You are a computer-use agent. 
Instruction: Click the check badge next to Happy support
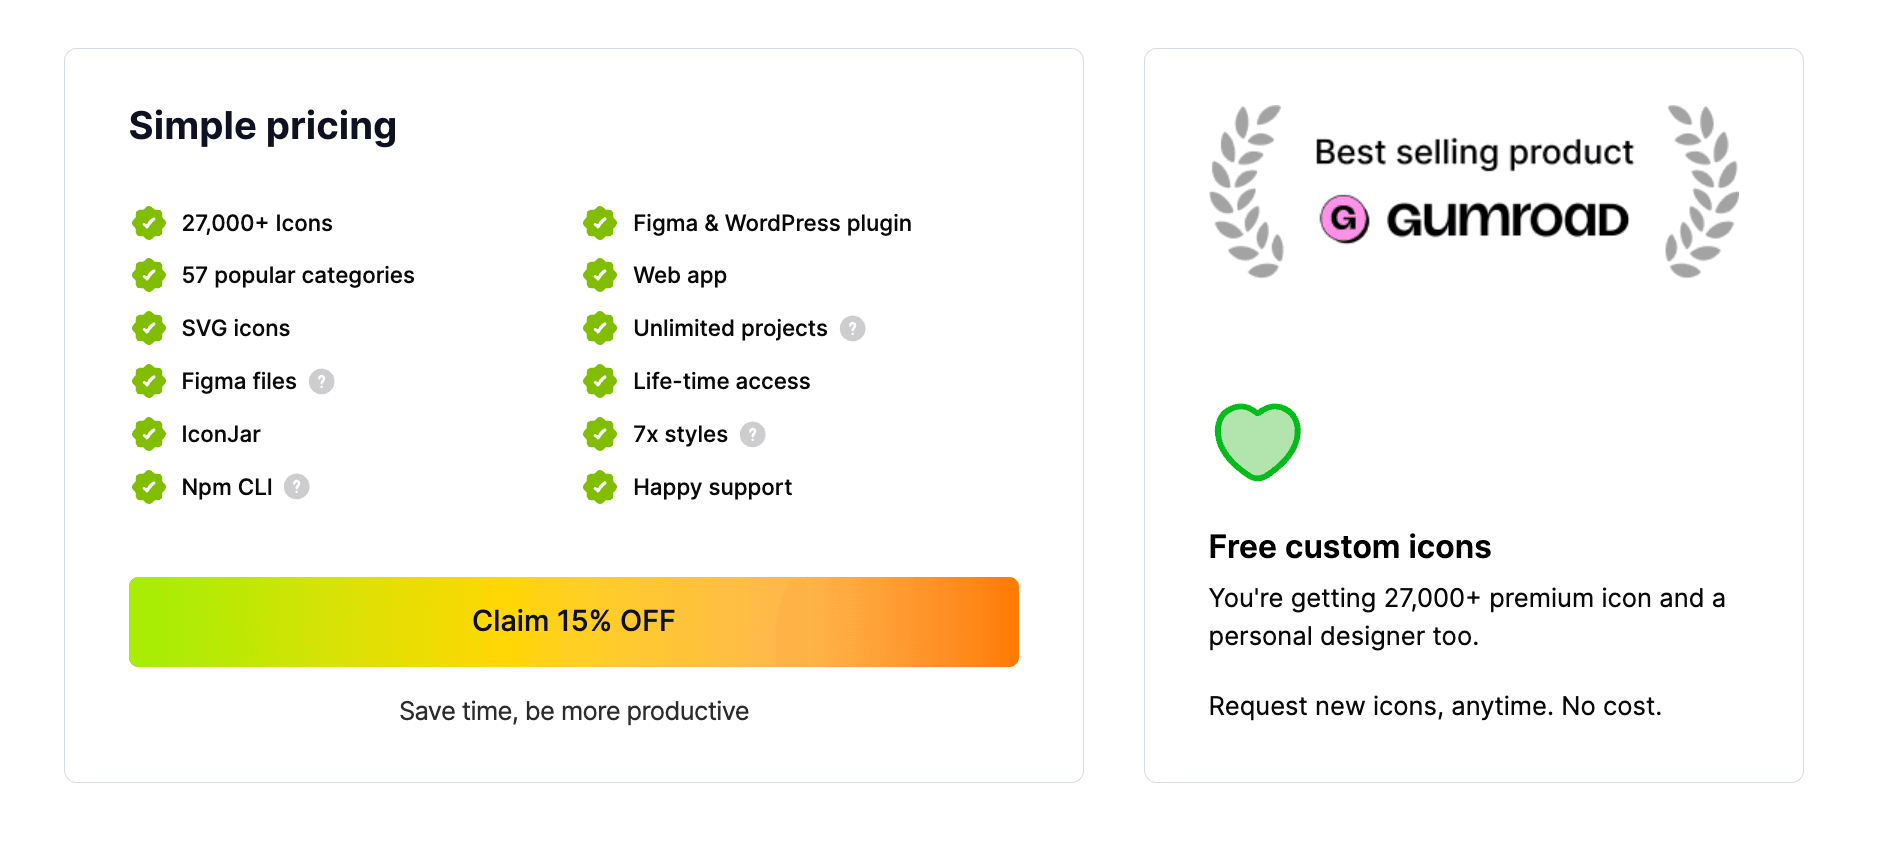pyautogui.click(x=600, y=487)
